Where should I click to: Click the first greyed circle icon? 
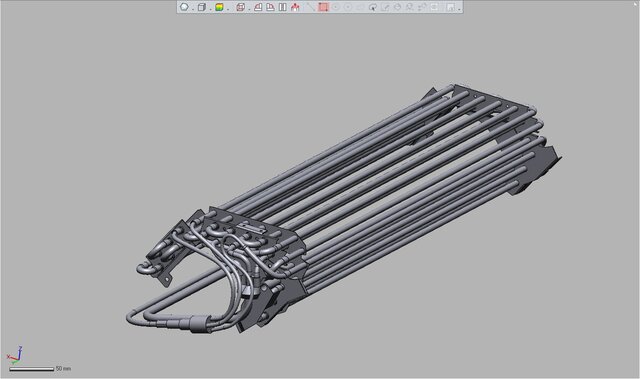(x=336, y=7)
